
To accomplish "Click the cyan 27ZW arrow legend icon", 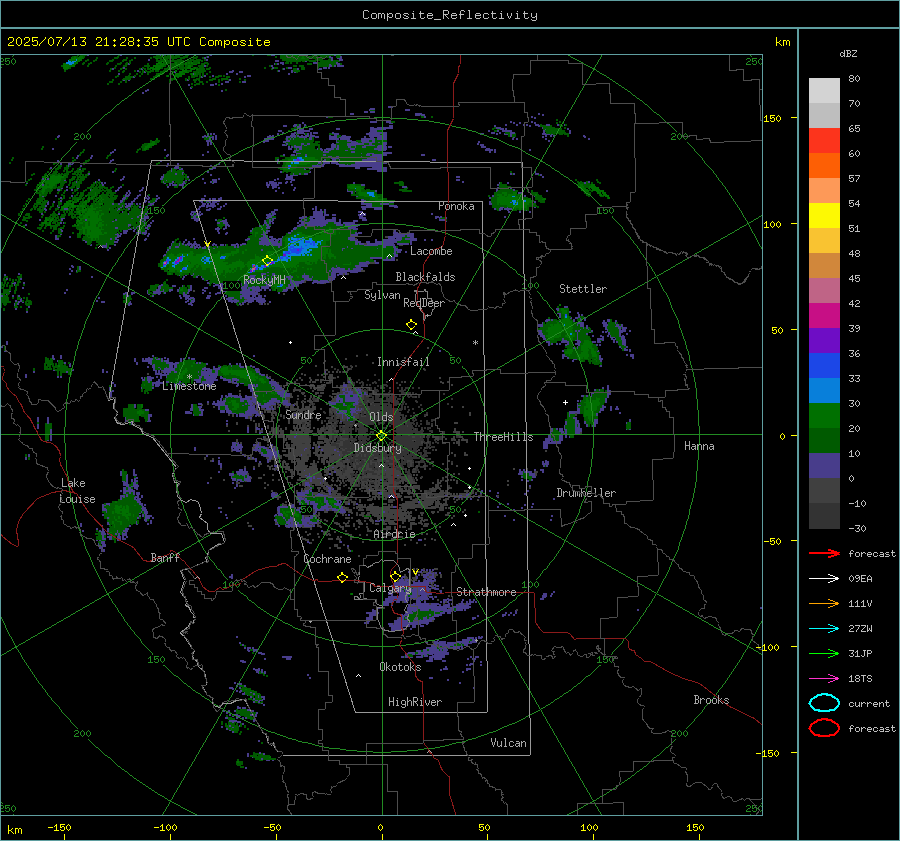I will pos(824,629).
